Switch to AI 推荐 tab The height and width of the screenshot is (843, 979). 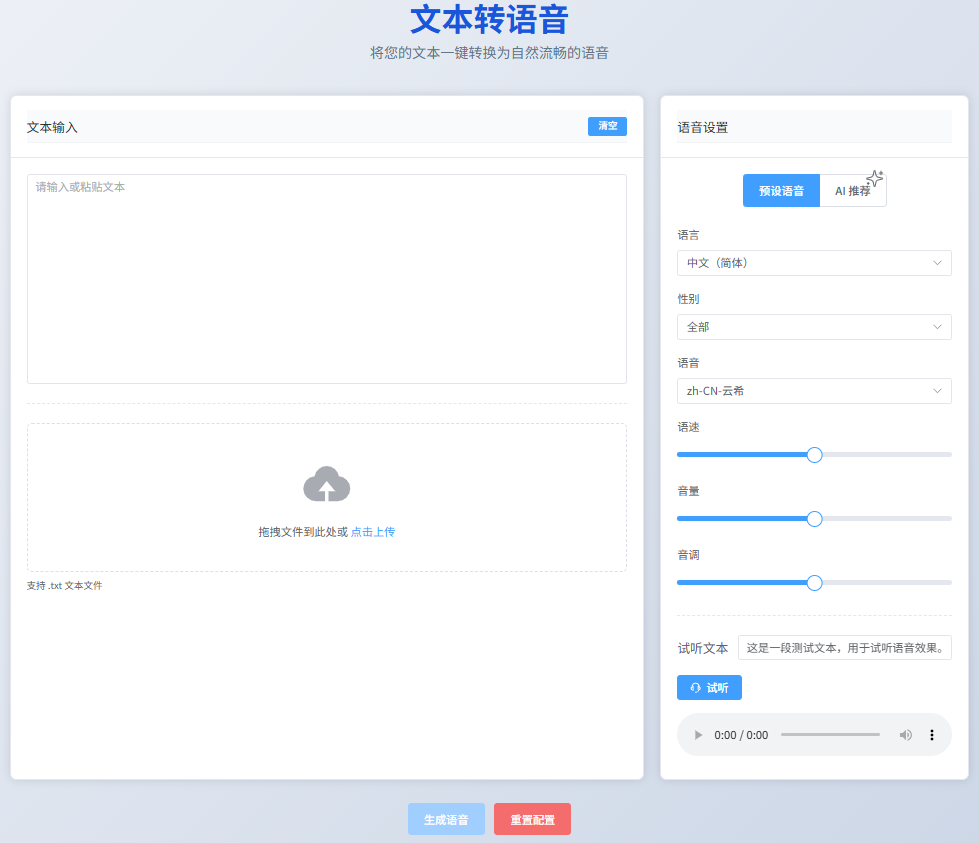(852, 191)
